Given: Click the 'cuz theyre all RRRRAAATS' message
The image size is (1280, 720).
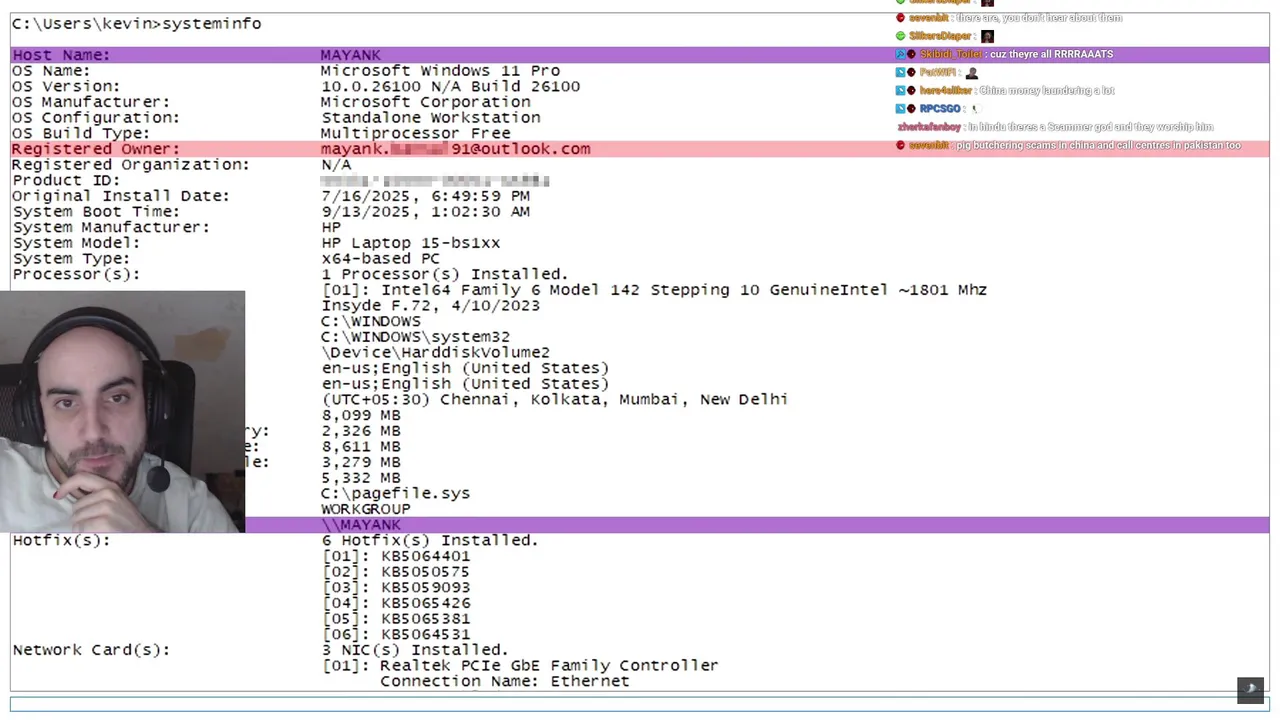Looking at the screenshot, I should click(1051, 54).
